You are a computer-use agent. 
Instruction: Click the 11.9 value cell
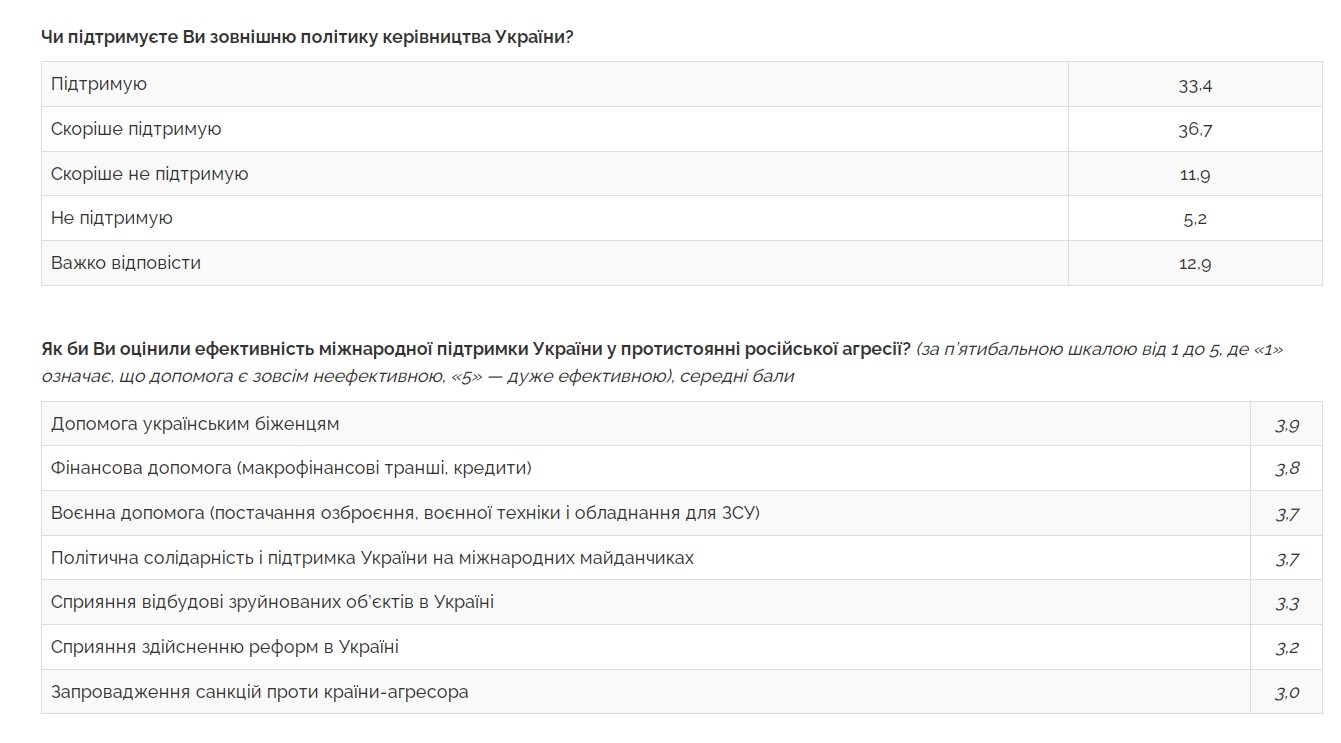point(1195,175)
